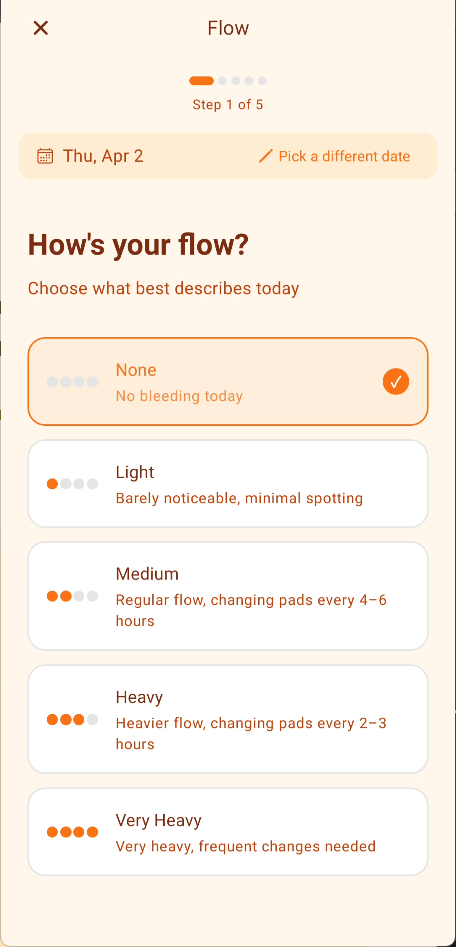The height and width of the screenshot is (947, 456).
Task: Click the three-dot Heavy intensity indicator
Action: click(x=72, y=719)
